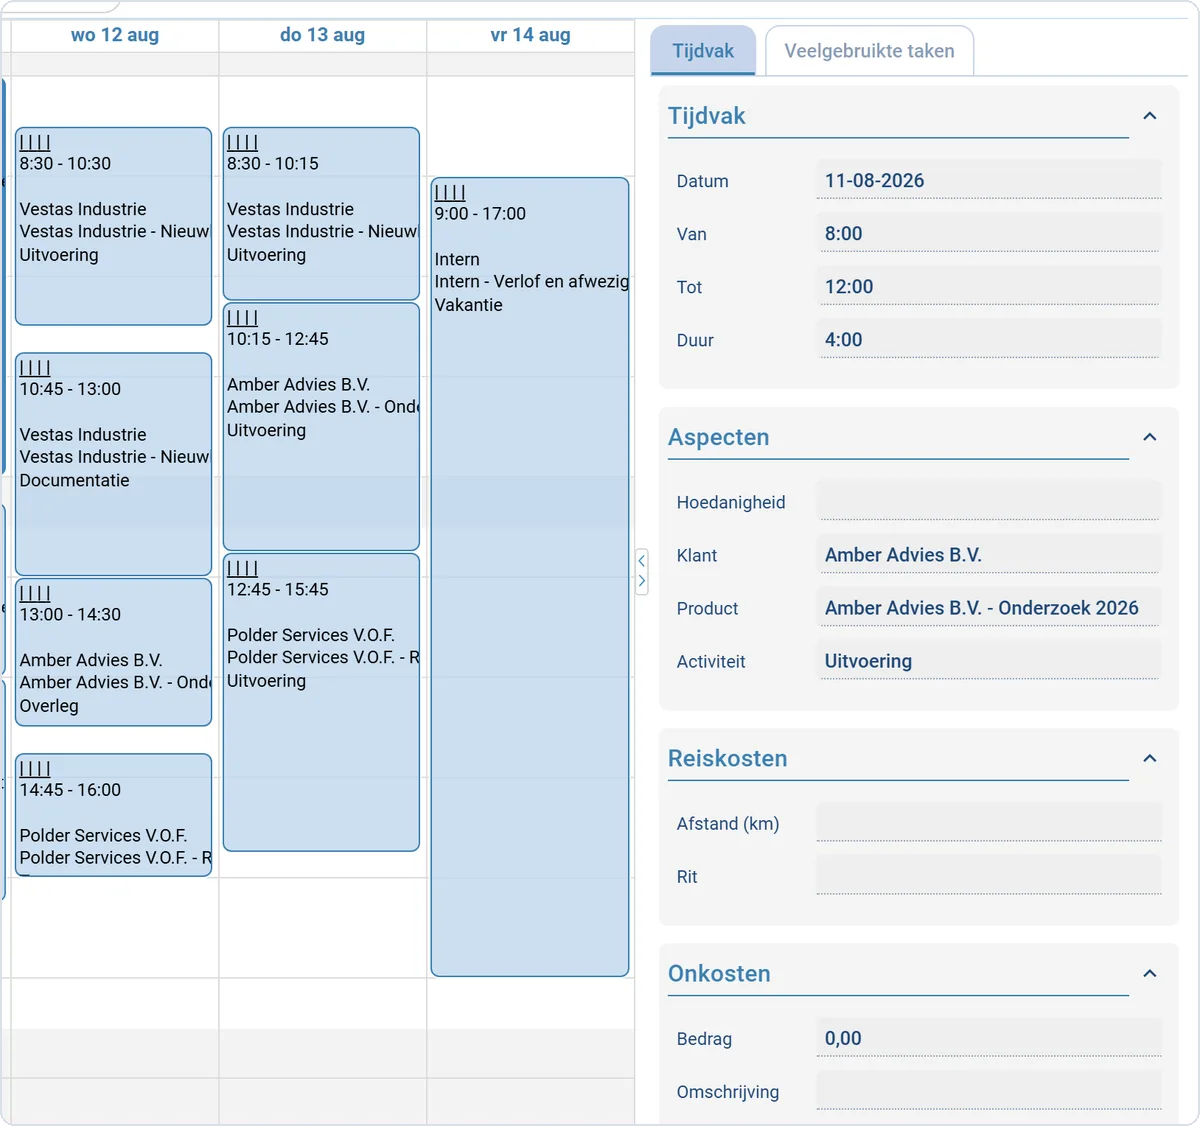Open the Product field Onderzoek 2026
Image resolution: width=1200 pixels, height=1126 pixels.
pos(989,607)
